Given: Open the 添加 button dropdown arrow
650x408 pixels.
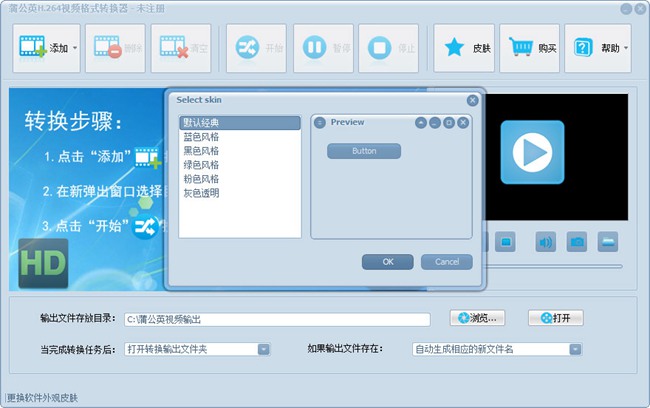Looking at the screenshot, I should point(75,48).
